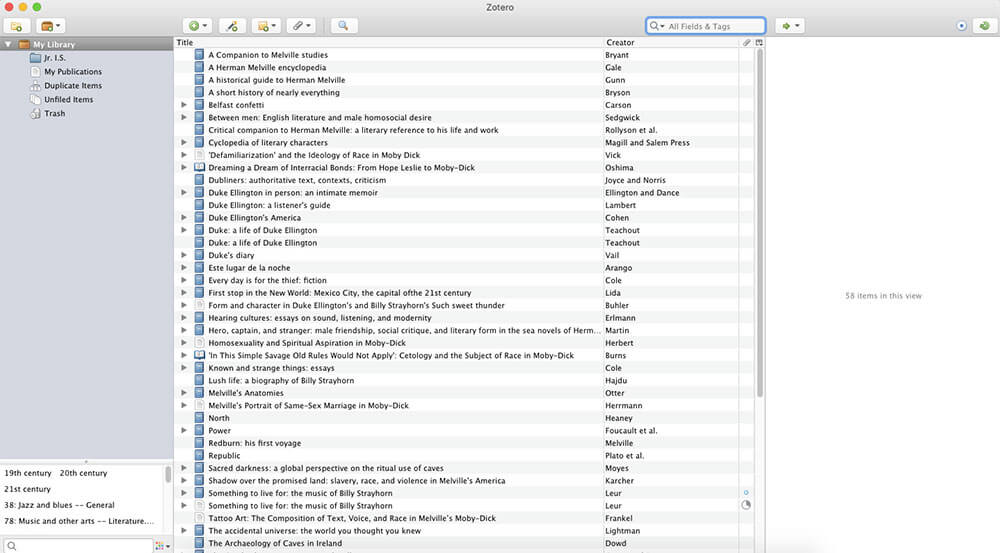Click the items list vertical scrollbar

[x=759, y=223]
